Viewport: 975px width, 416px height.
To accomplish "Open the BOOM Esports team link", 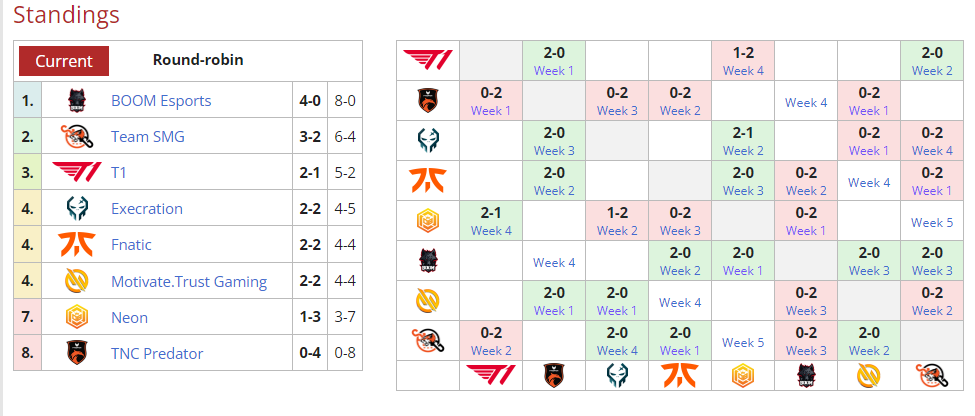I will click(161, 101).
